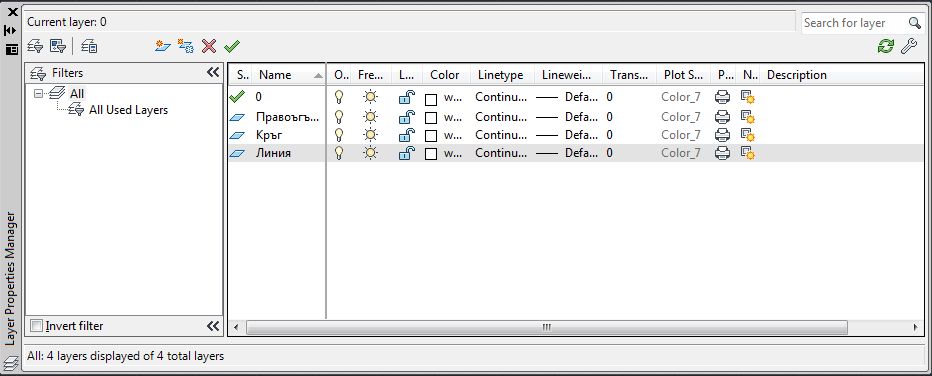Delete the selected layer with red X
The width and height of the screenshot is (932, 376).
pos(209,46)
